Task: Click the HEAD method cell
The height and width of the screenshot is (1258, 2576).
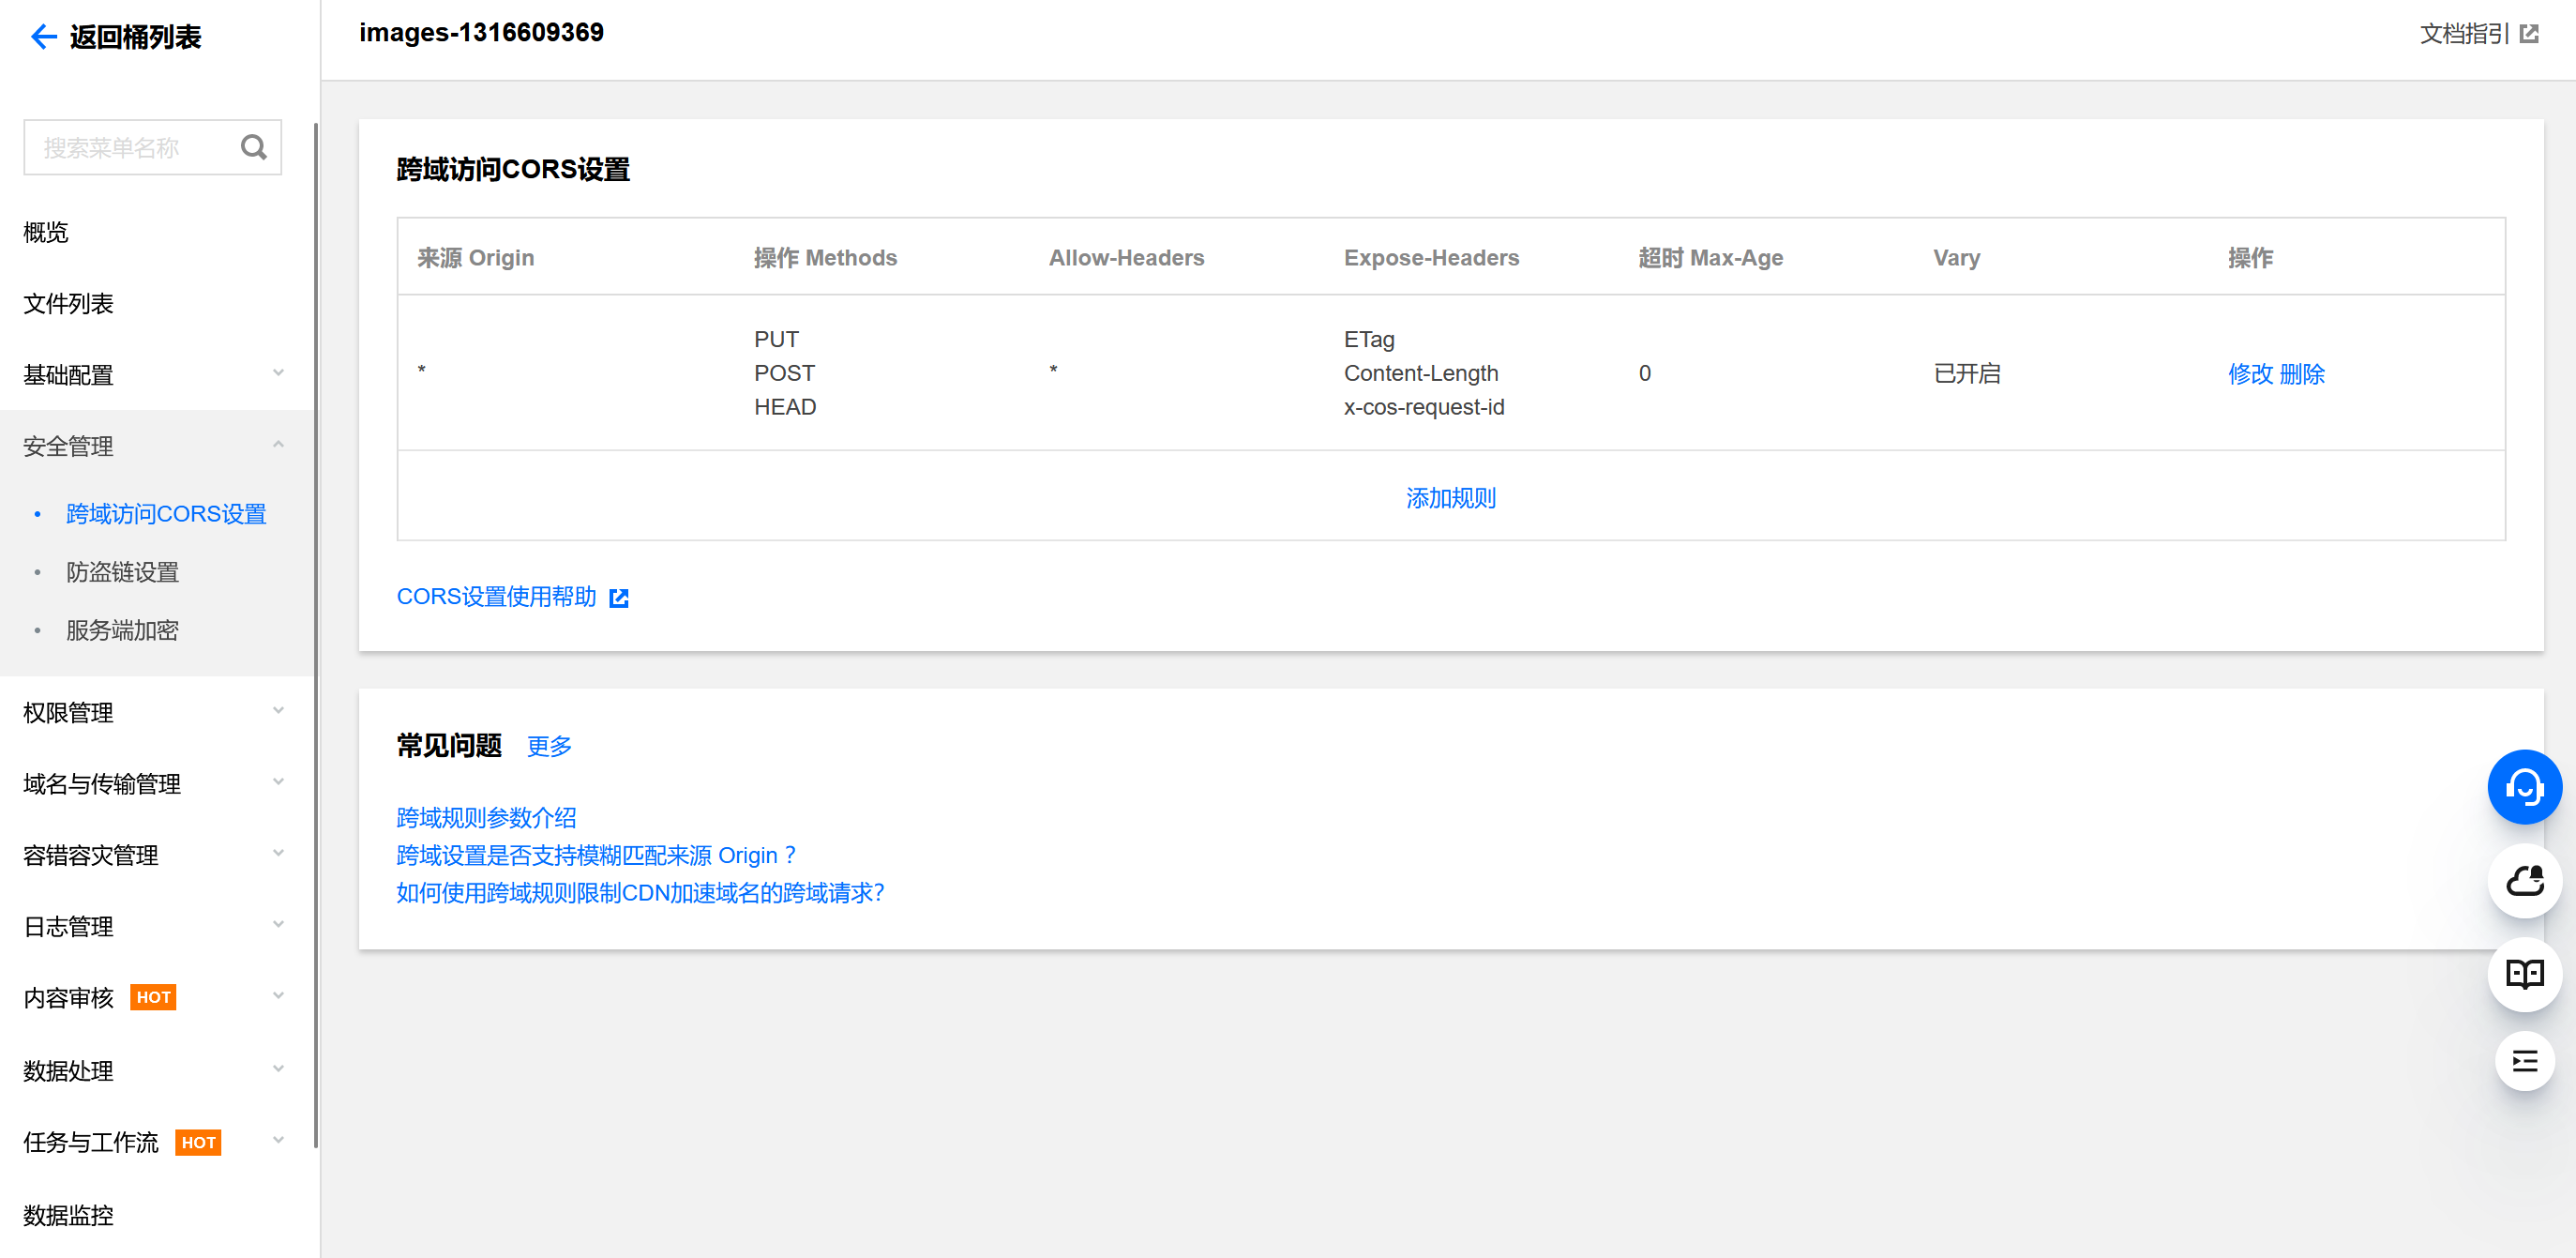Action: coord(785,407)
